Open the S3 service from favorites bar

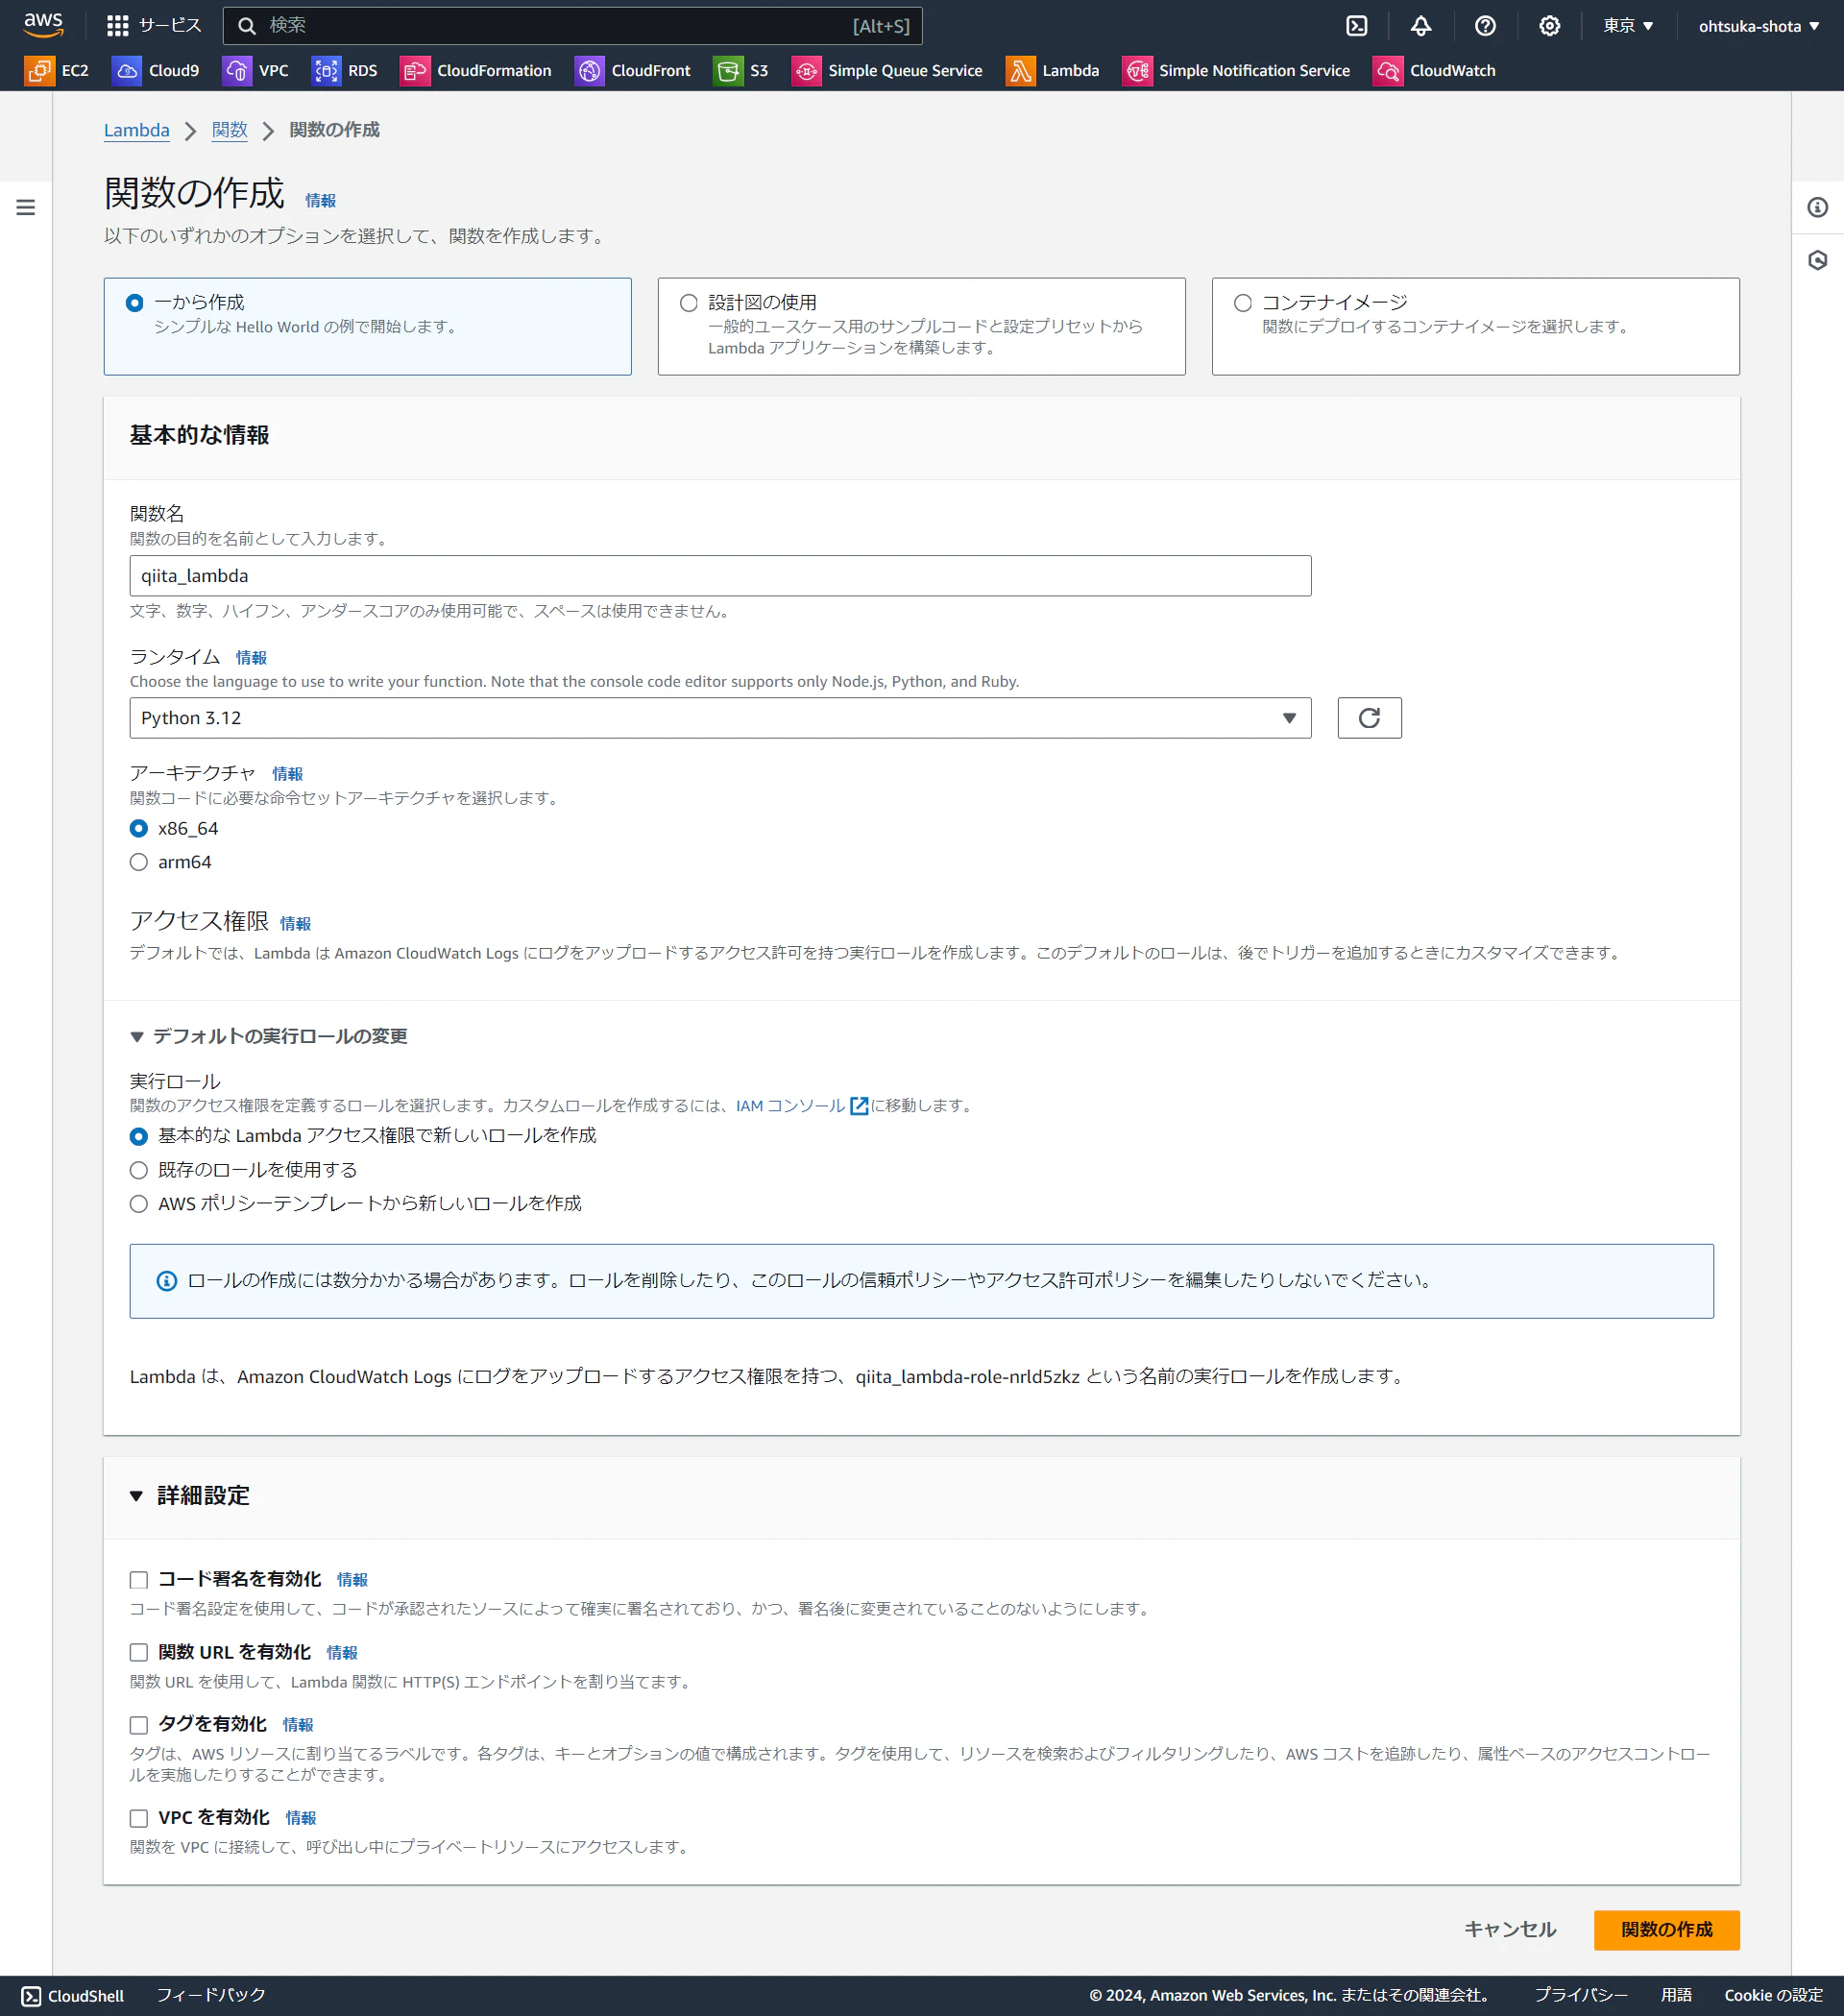741,70
